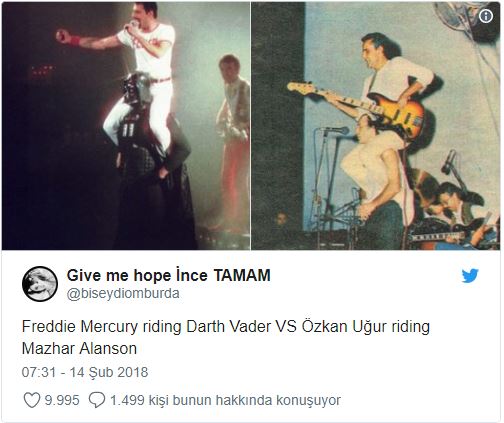504x423 pixels.
Task: Open Twitter via the blue bird logo
Action: point(470,276)
